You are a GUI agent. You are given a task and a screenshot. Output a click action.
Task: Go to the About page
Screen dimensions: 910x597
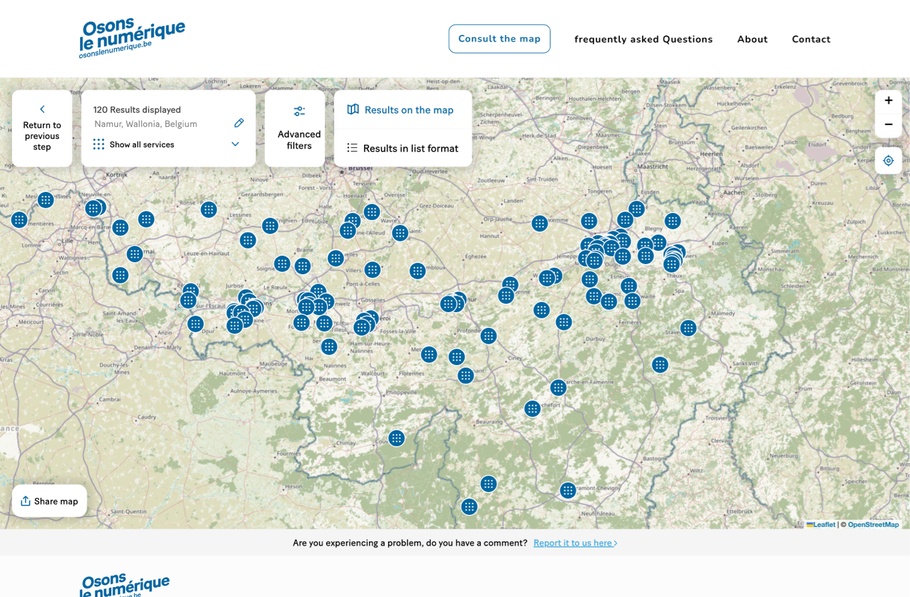[752, 40]
